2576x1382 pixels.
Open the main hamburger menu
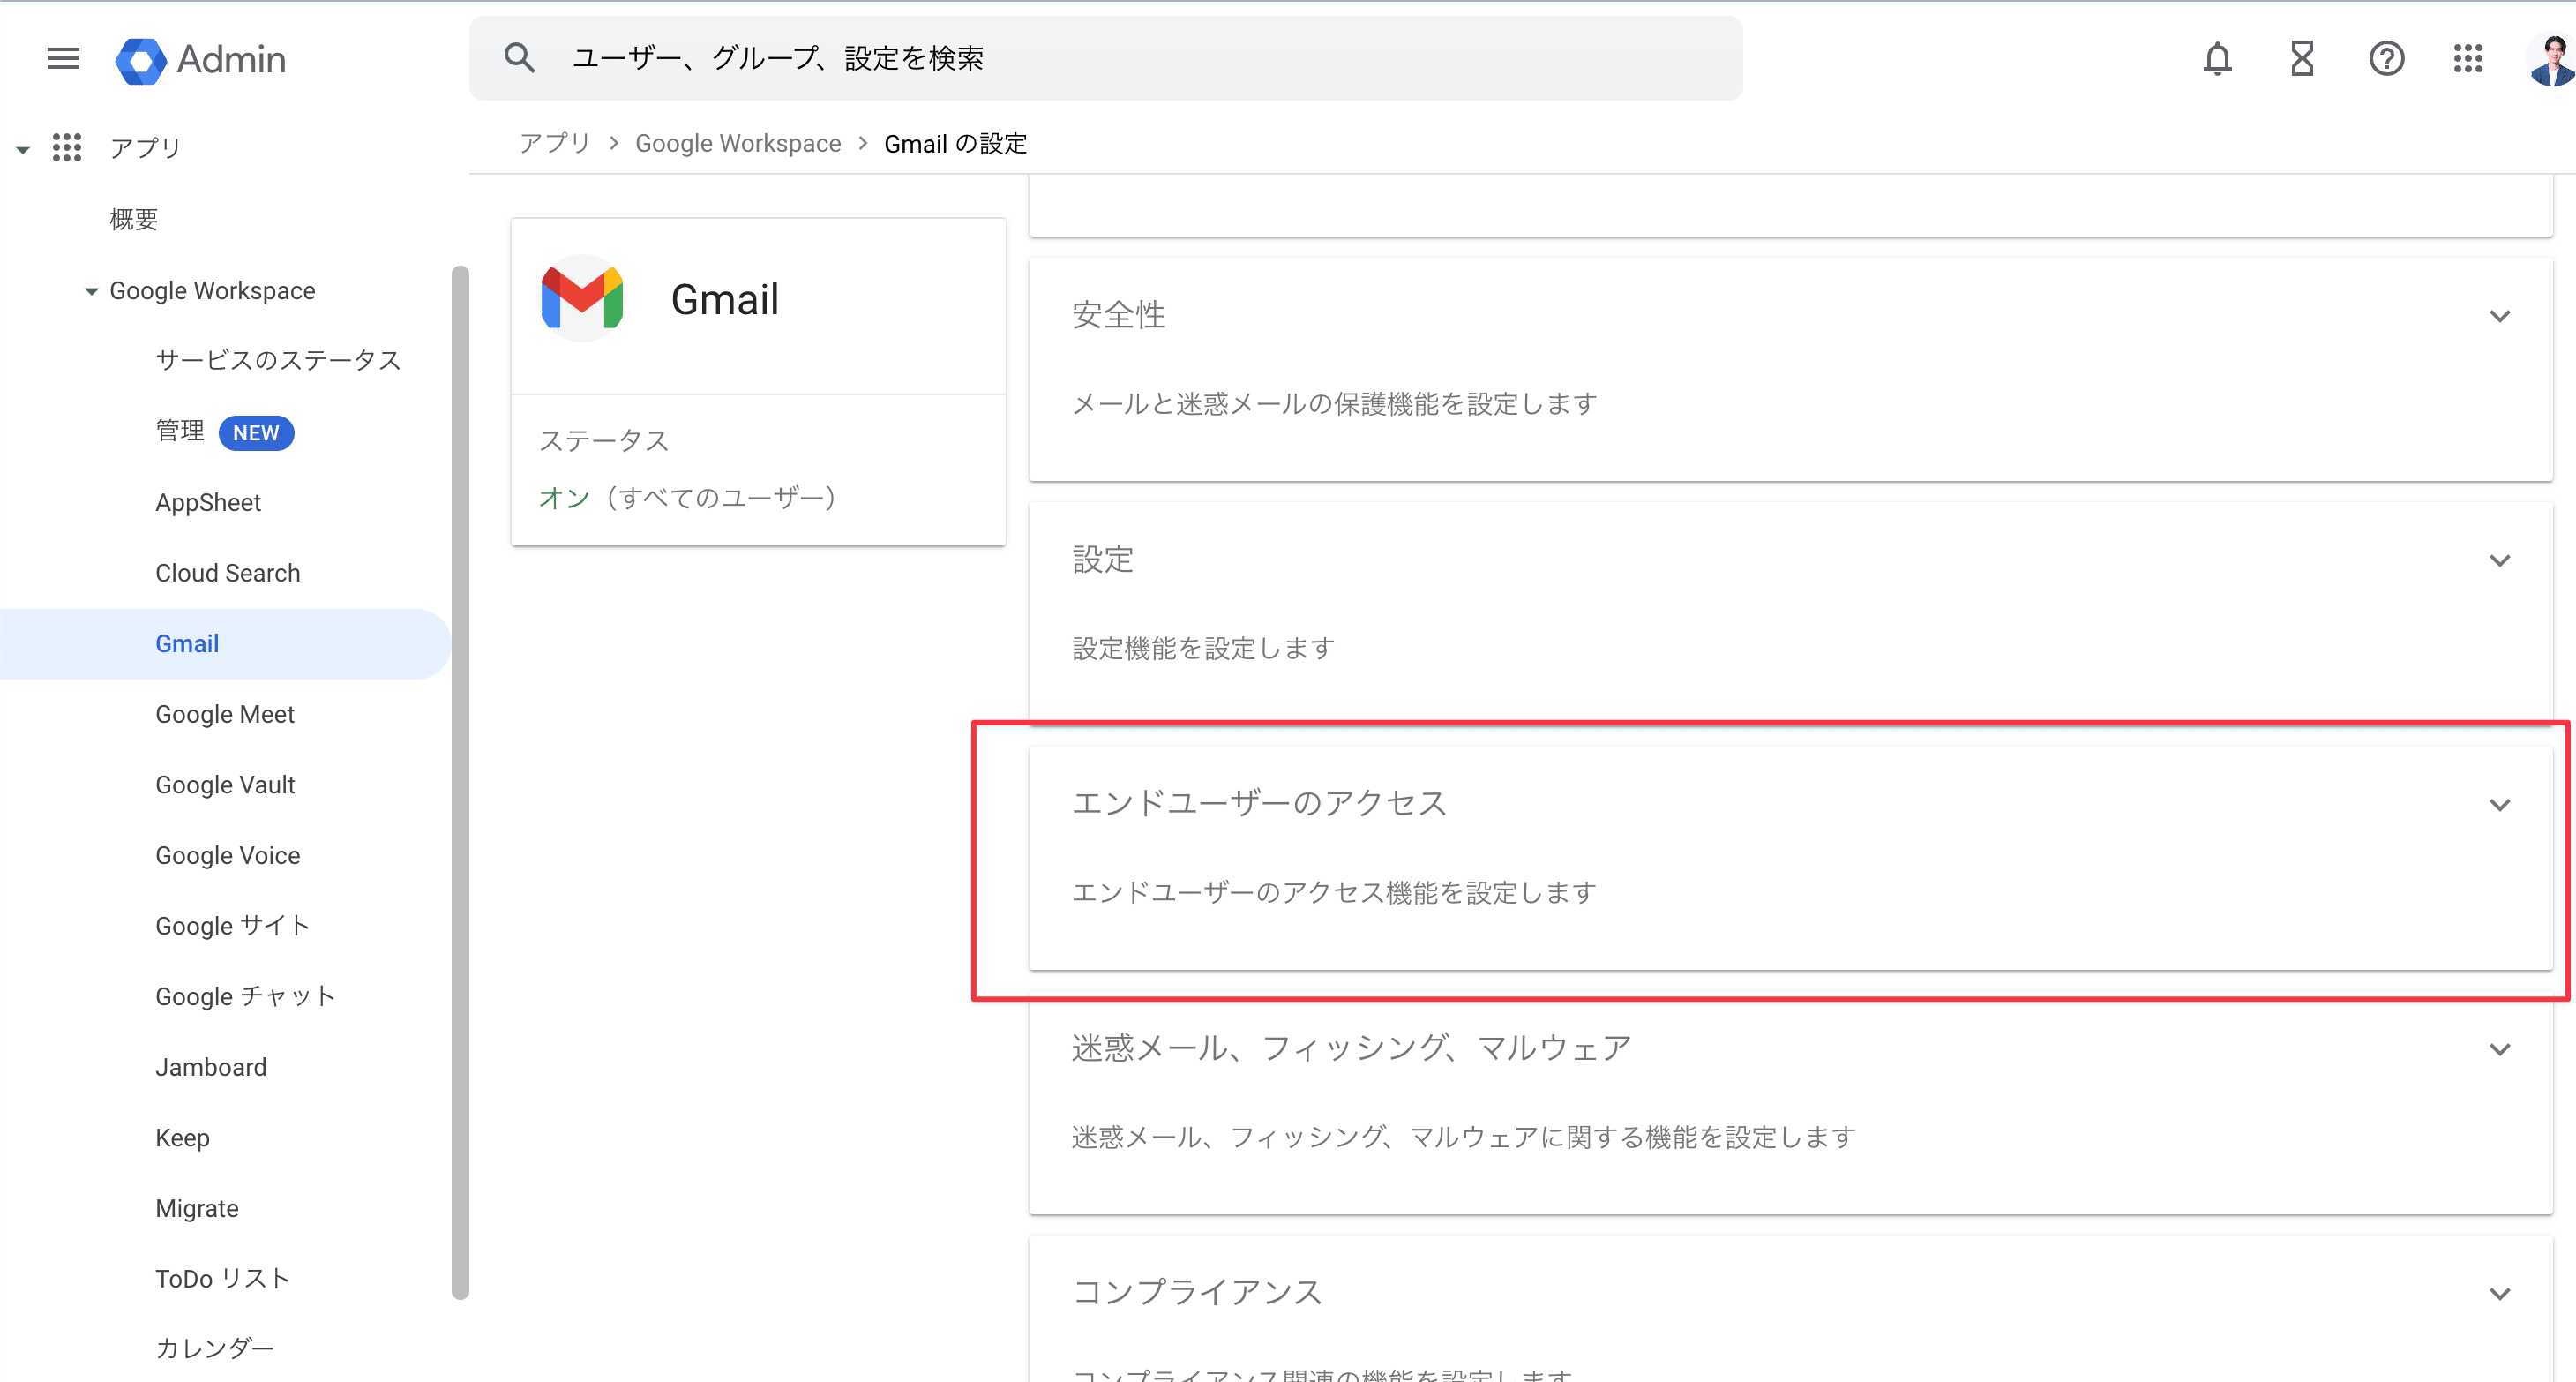(x=63, y=59)
